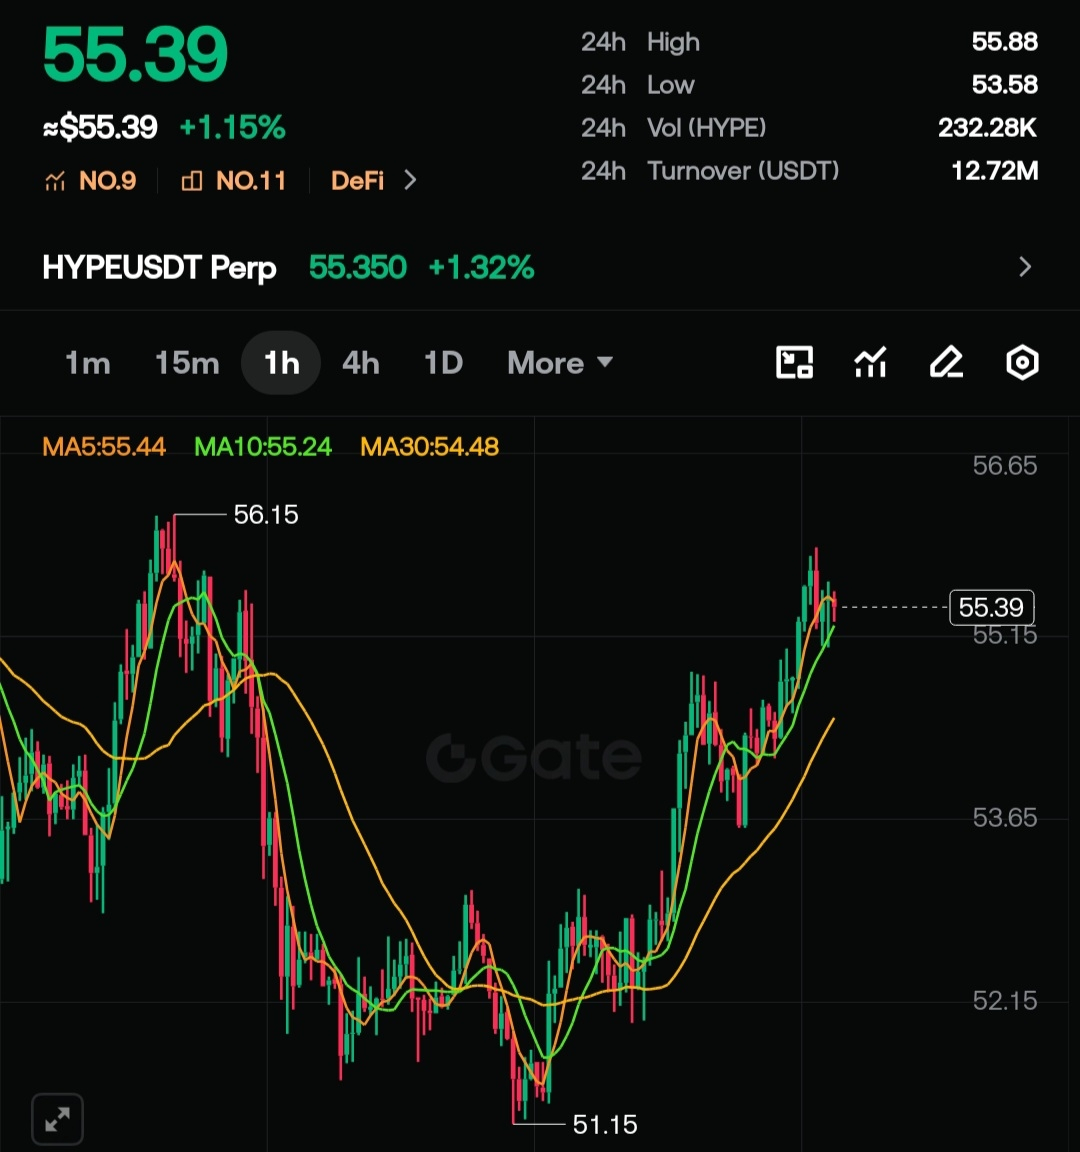
Task: Tap the 51.15 low marker label
Action: click(x=605, y=1125)
